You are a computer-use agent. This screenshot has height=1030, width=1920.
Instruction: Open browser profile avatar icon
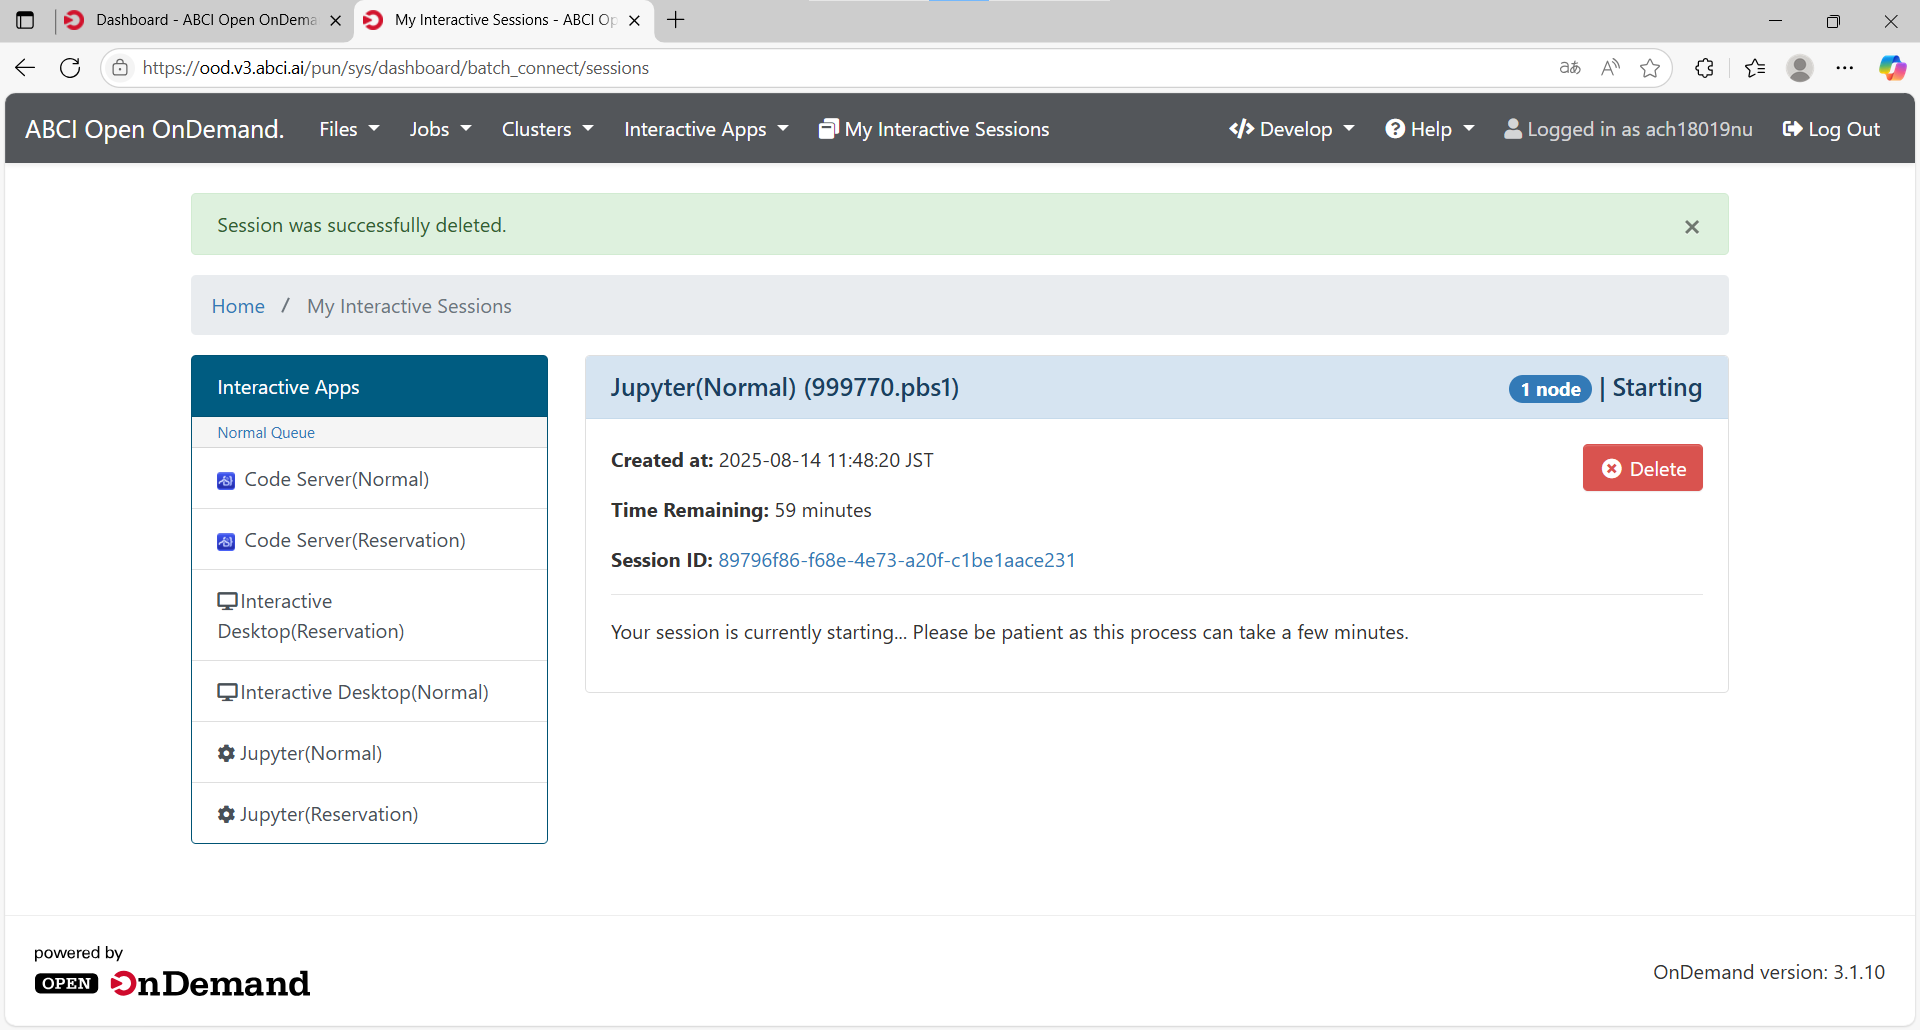pyautogui.click(x=1800, y=68)
